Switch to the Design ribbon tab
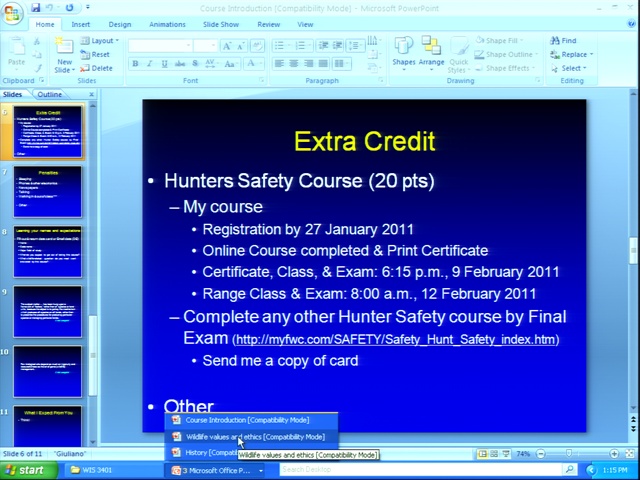640x480 pixels. (120, 24)
